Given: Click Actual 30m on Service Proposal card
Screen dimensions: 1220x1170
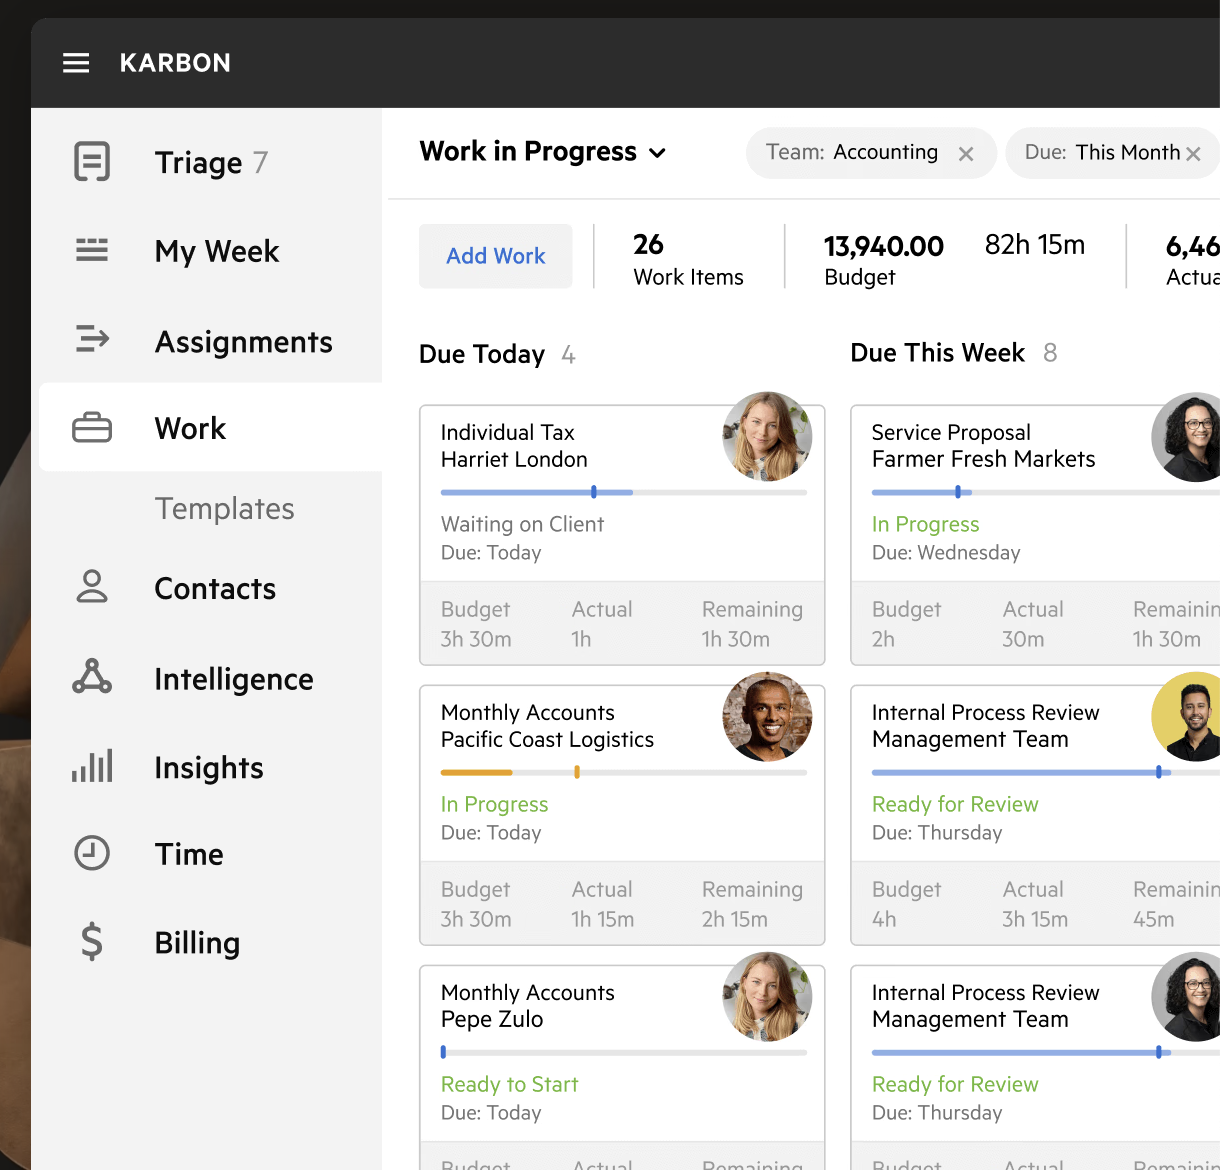Looking at the screenshot, I should [x=1033, y=624].
